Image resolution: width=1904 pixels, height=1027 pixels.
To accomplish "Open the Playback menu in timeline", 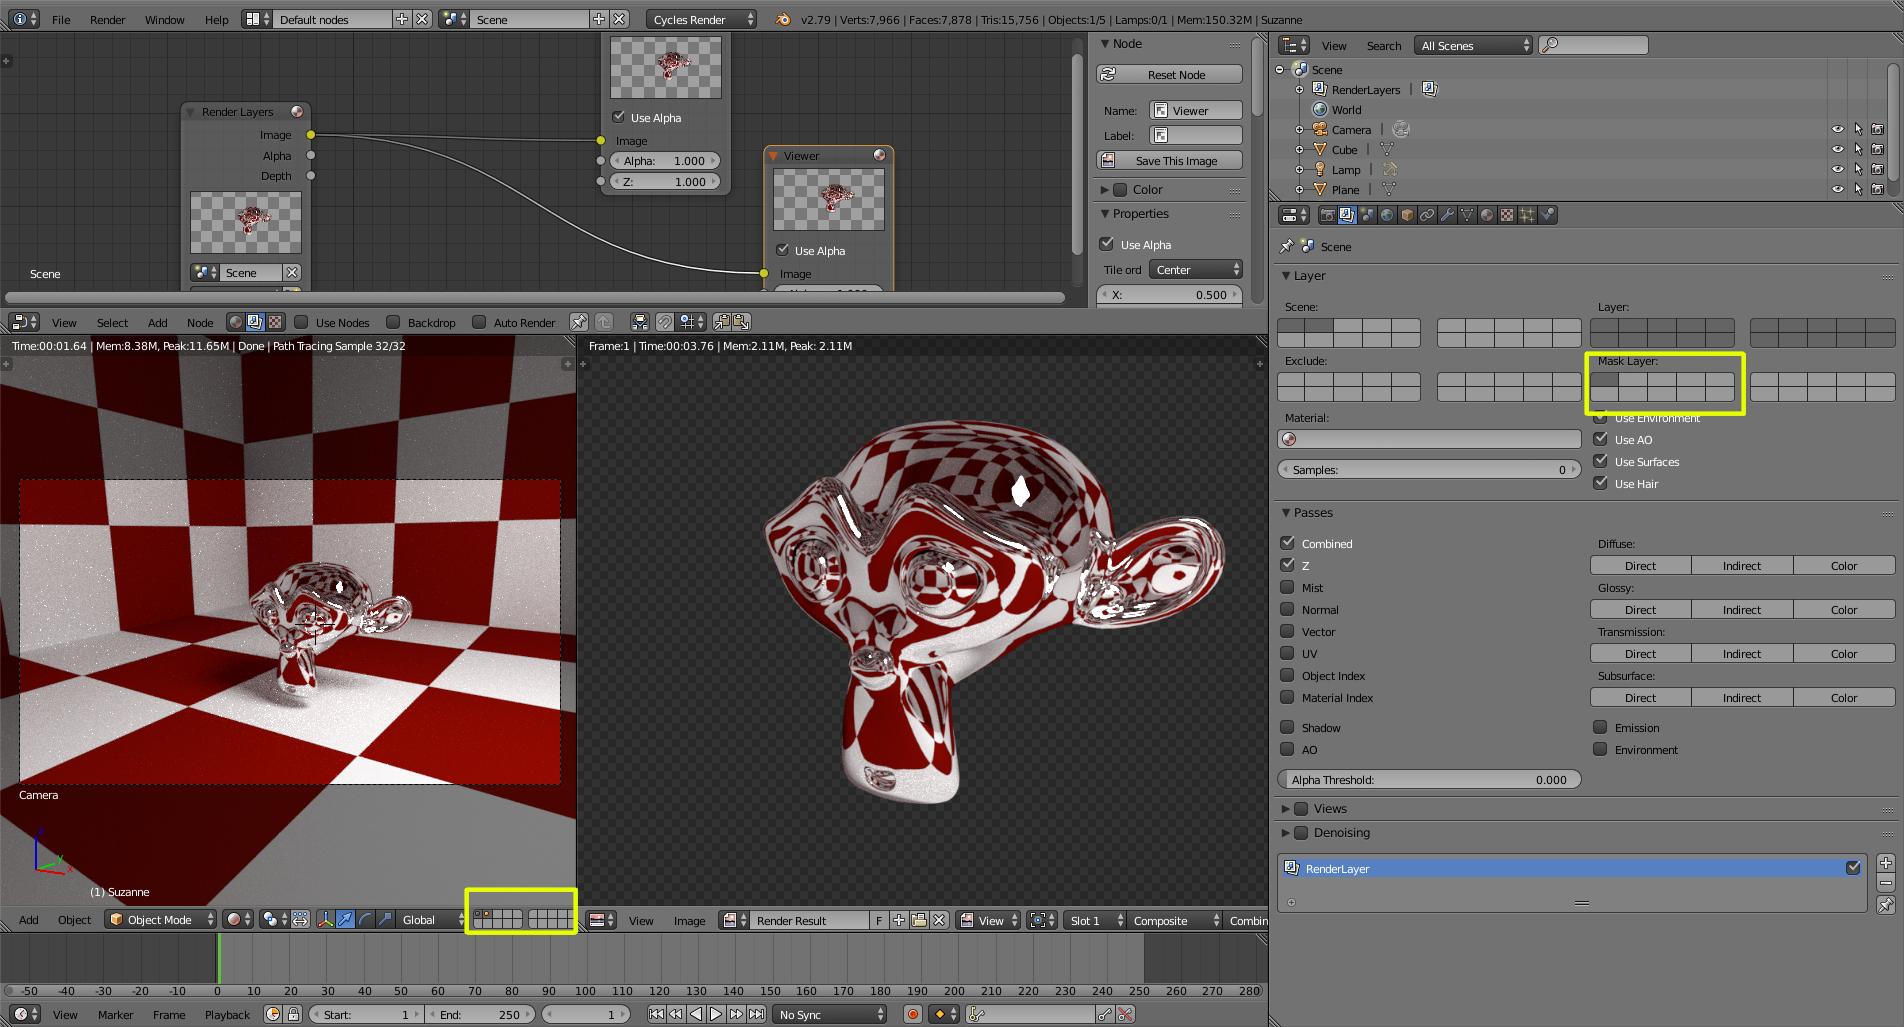I will tap(227, 1014).
